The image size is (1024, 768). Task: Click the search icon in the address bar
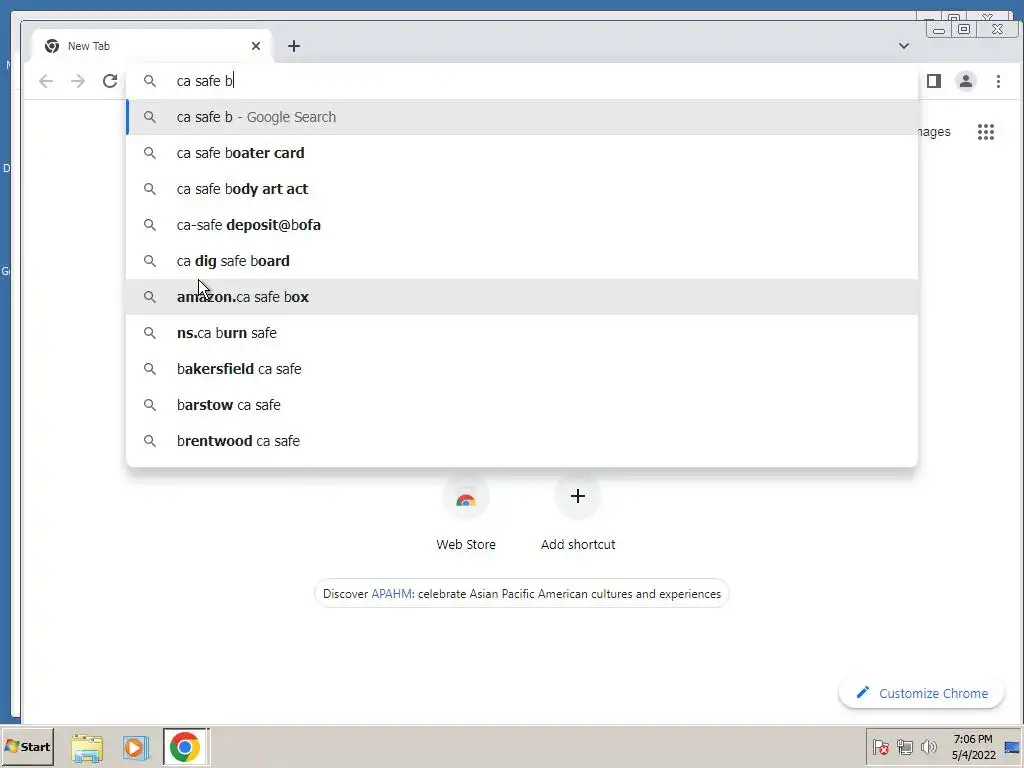(x=150, y=81)
